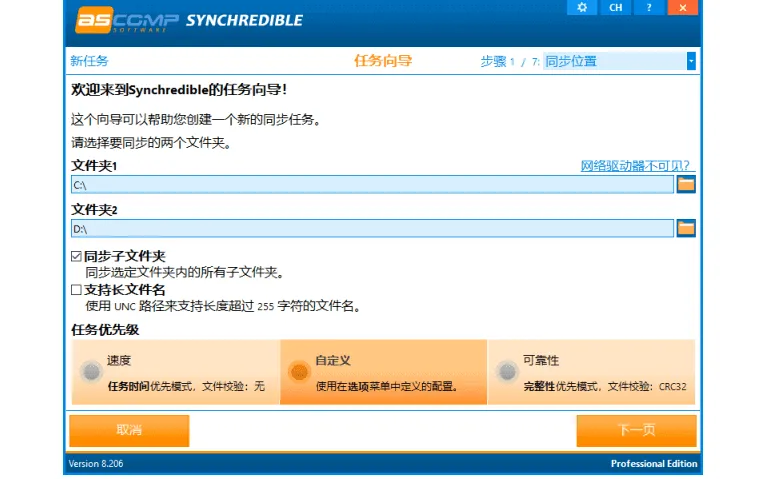This screenshot has height=479, width=765.
Task: Select the 可靠性 priority option
Action: point(591,372)
